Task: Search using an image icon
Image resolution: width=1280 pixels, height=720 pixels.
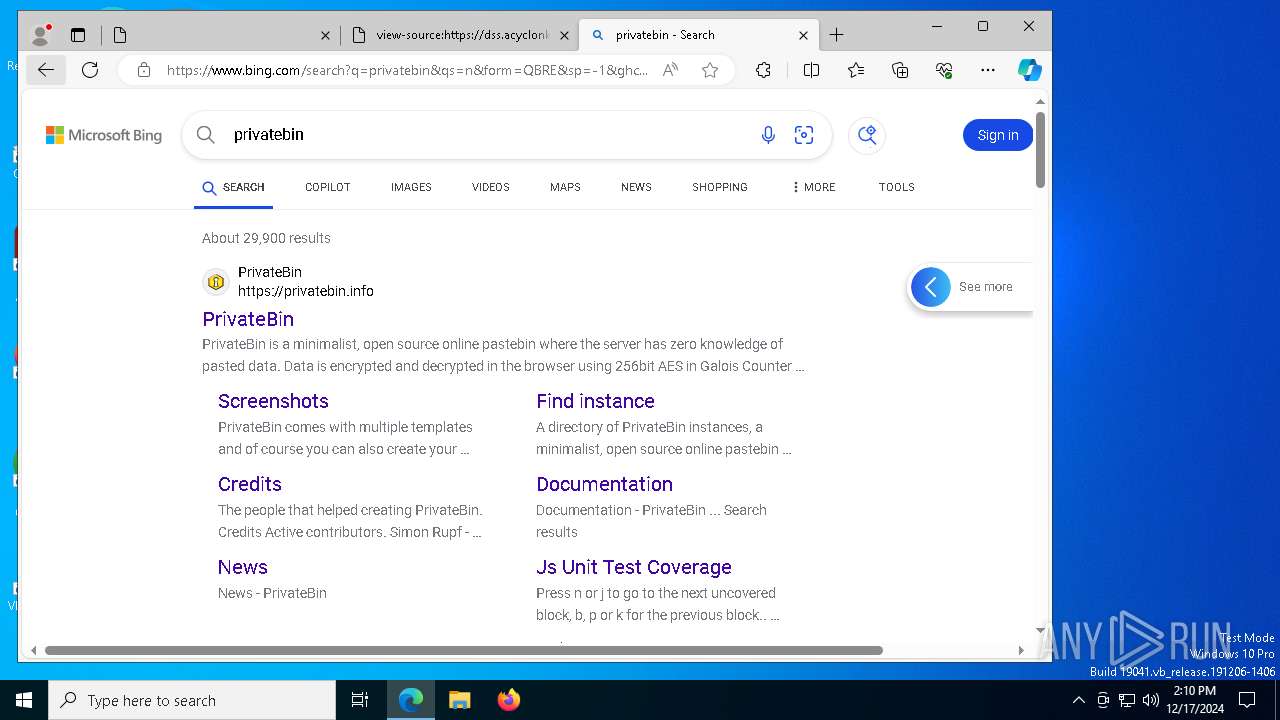Action: pos(804,135)
